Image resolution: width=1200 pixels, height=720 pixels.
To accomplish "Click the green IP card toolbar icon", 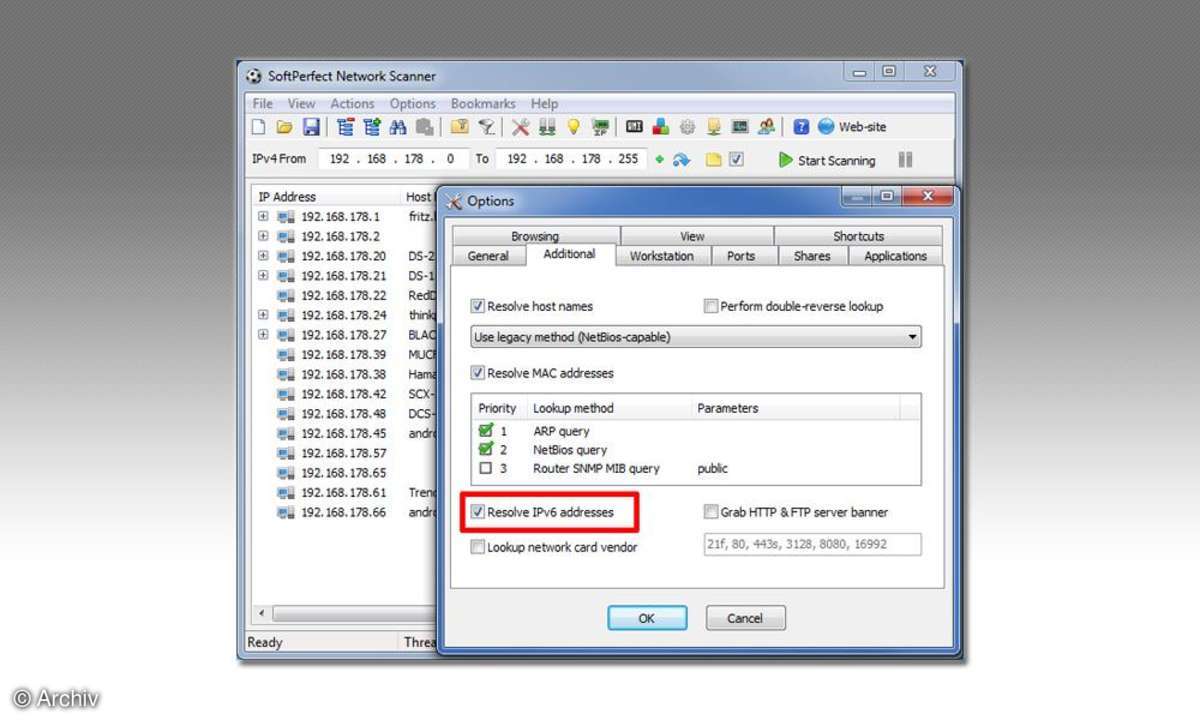I will (x=600, y=127).
